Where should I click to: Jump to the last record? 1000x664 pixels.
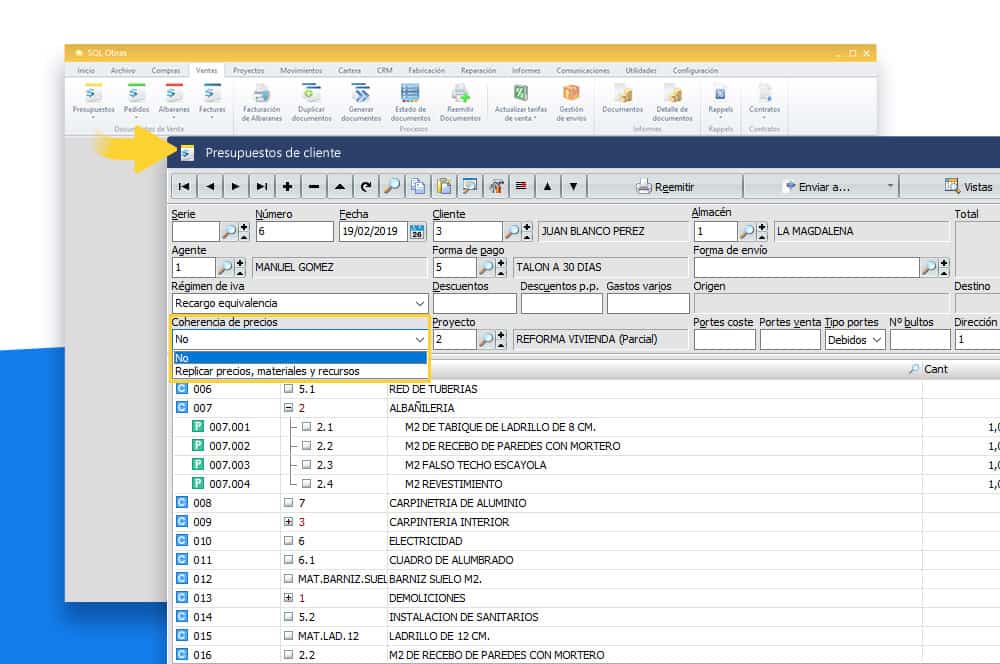coord(261,186)
